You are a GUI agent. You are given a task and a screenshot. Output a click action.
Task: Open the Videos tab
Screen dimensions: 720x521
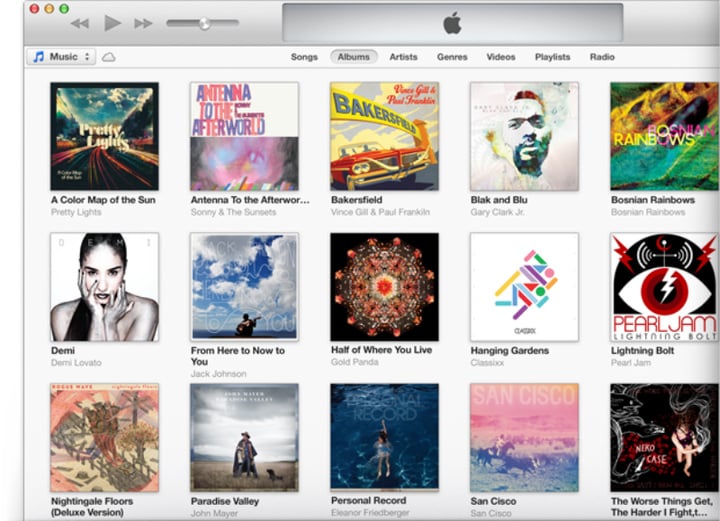point(501,57)
